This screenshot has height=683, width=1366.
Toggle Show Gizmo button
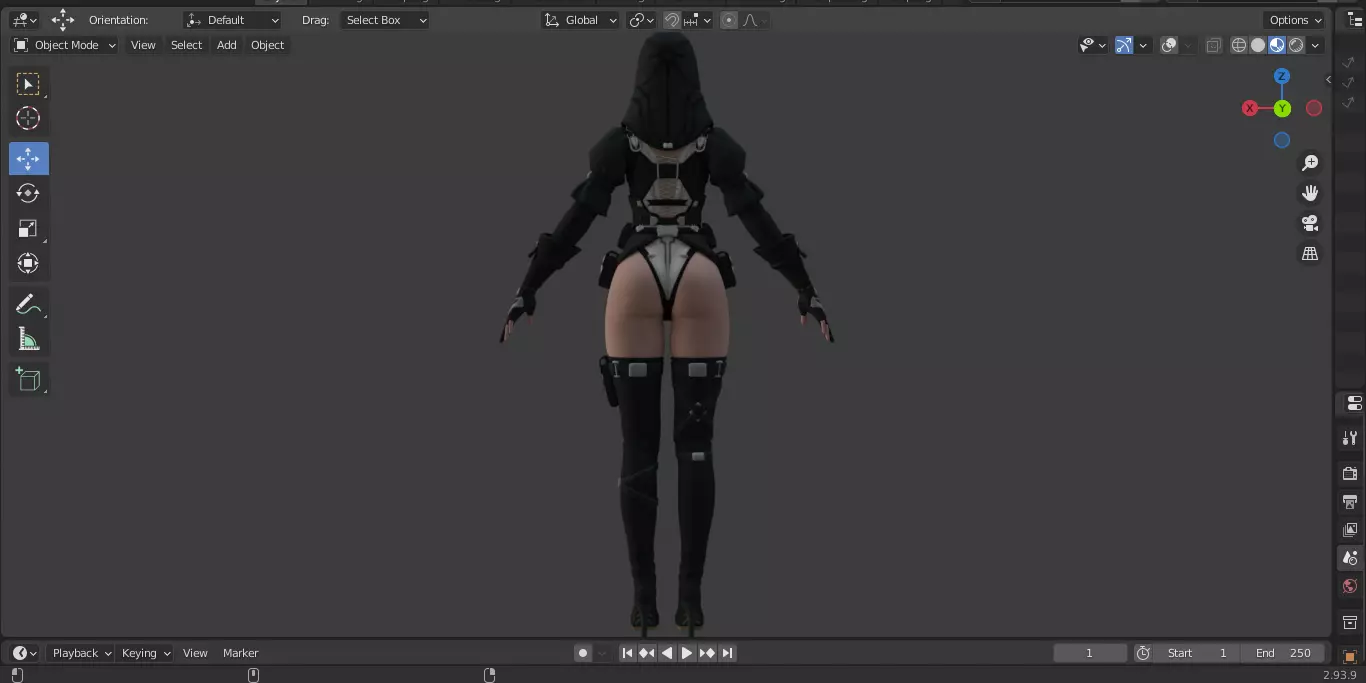click(x=1124, y=45)
